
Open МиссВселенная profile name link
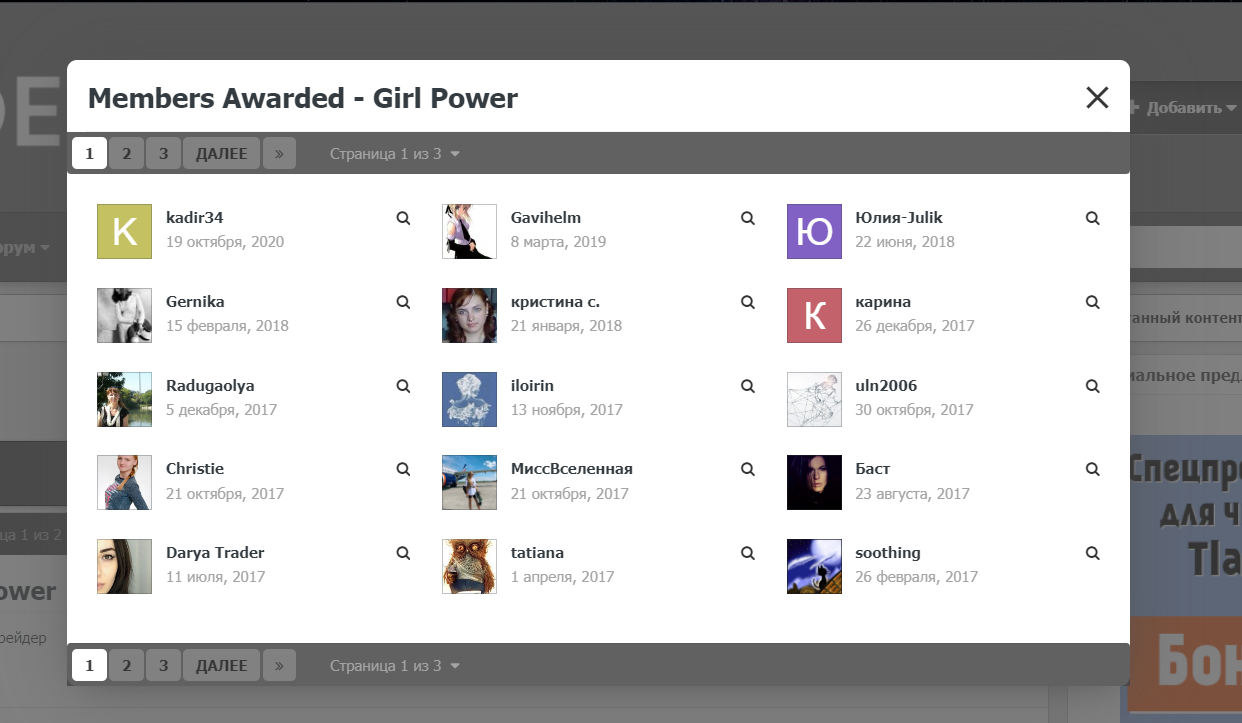572,469
